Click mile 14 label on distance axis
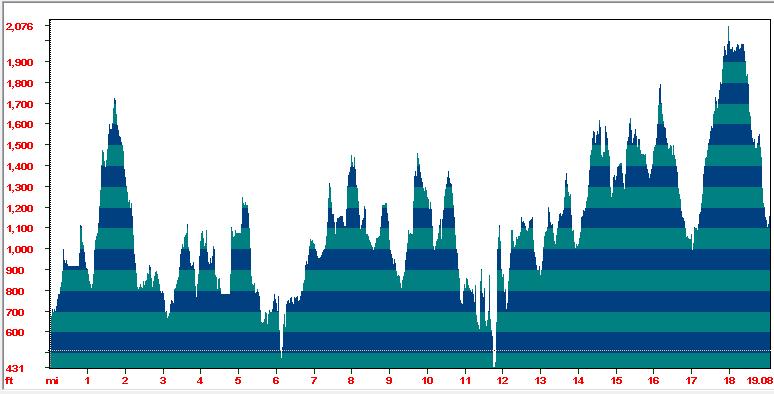The image size is (774, 394). pyautogui.click(x=578, y=381)
